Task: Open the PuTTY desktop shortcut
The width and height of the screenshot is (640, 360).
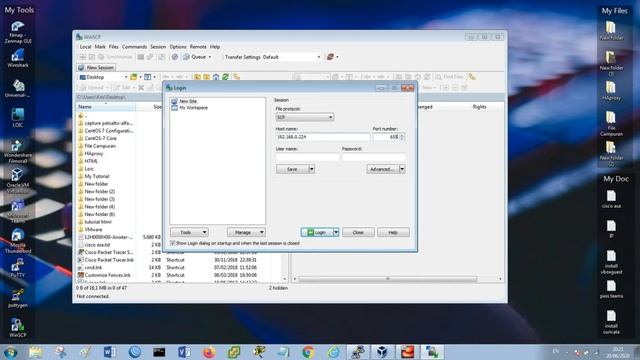Action: coord(18,268)
